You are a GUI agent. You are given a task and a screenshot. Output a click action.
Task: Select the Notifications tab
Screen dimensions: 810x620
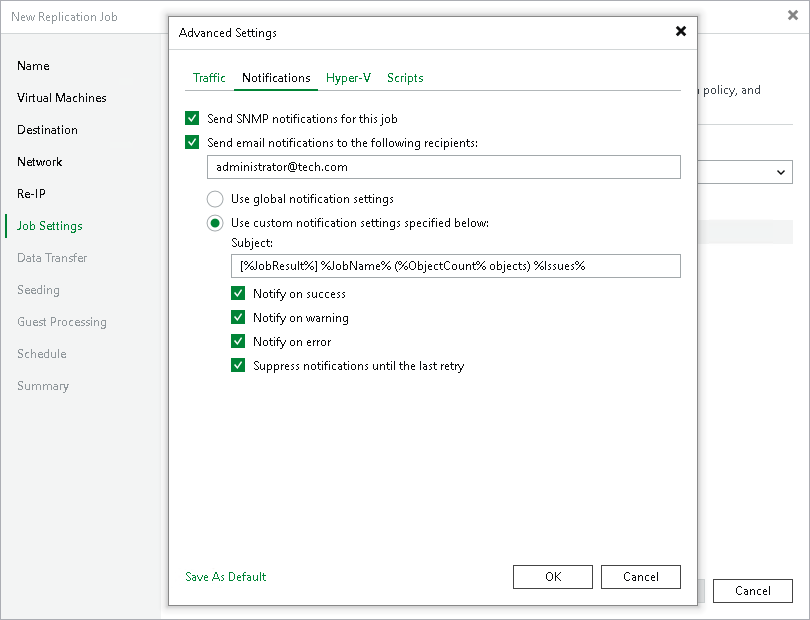(276, 78)
